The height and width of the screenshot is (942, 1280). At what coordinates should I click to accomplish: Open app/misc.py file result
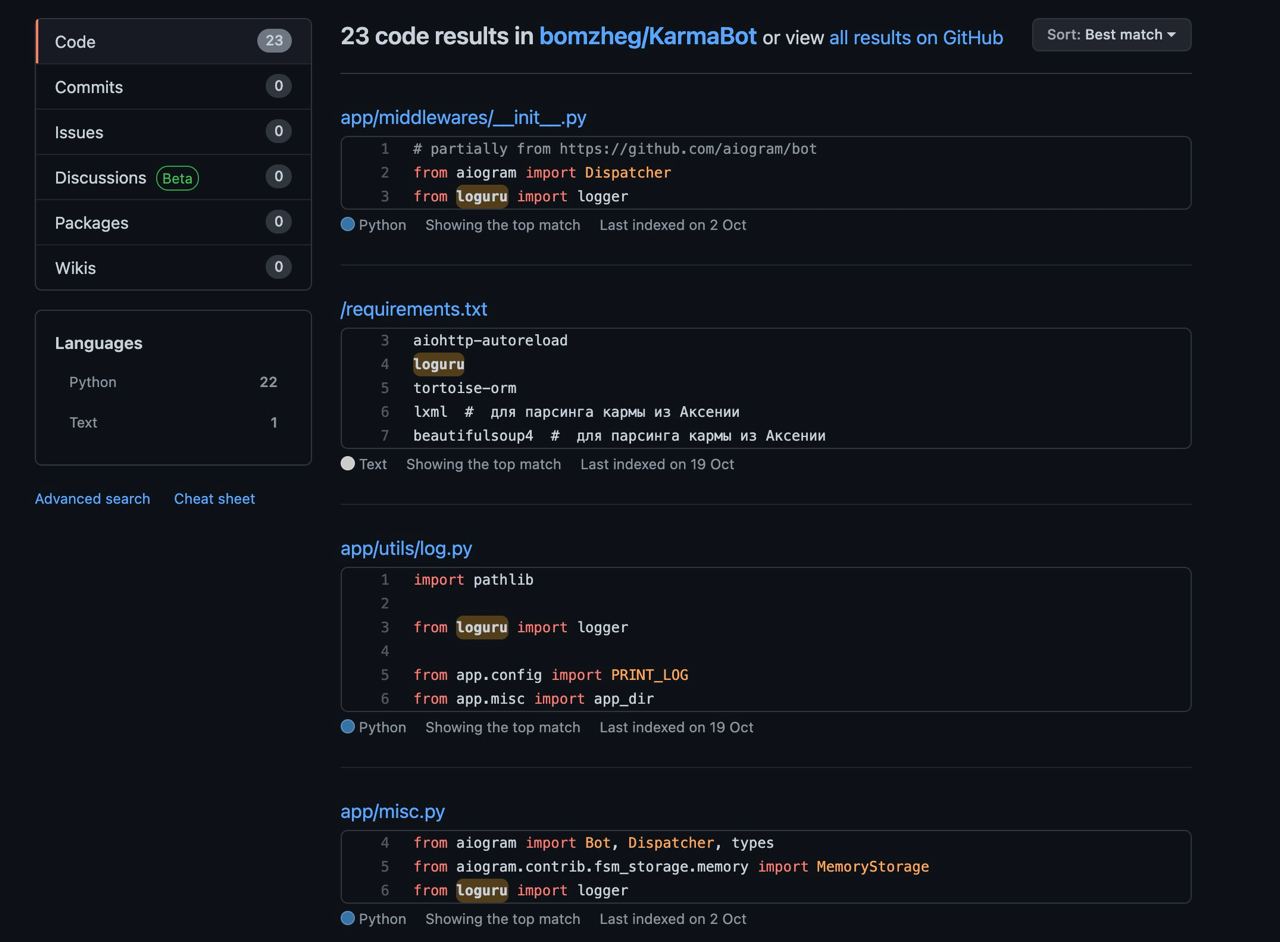pyautogui.click(x=393, y=811)
